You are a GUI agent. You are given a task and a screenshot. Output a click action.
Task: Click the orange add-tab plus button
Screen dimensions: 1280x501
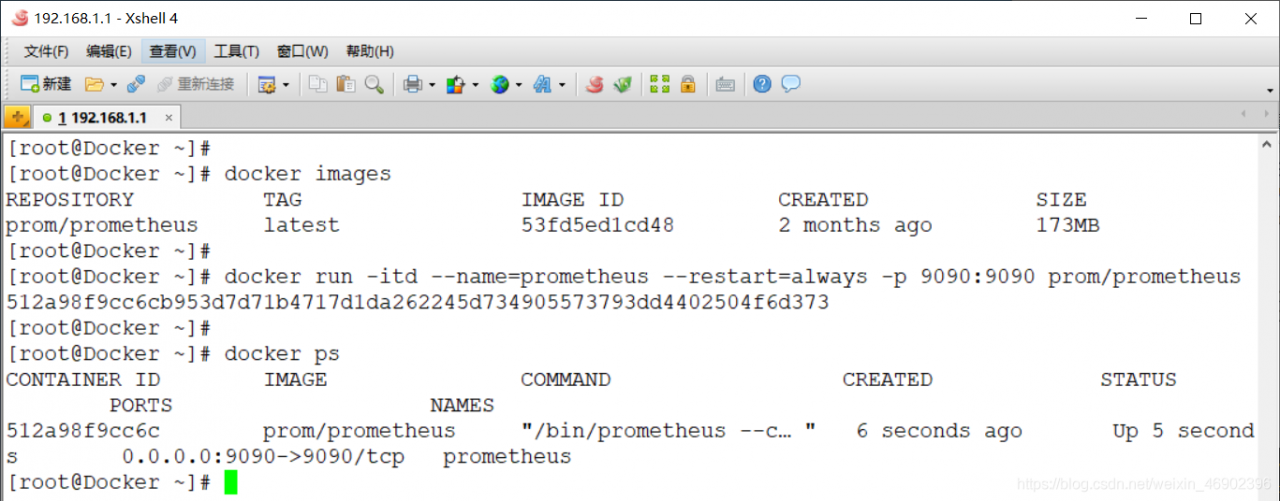click(x=17, y=117)
